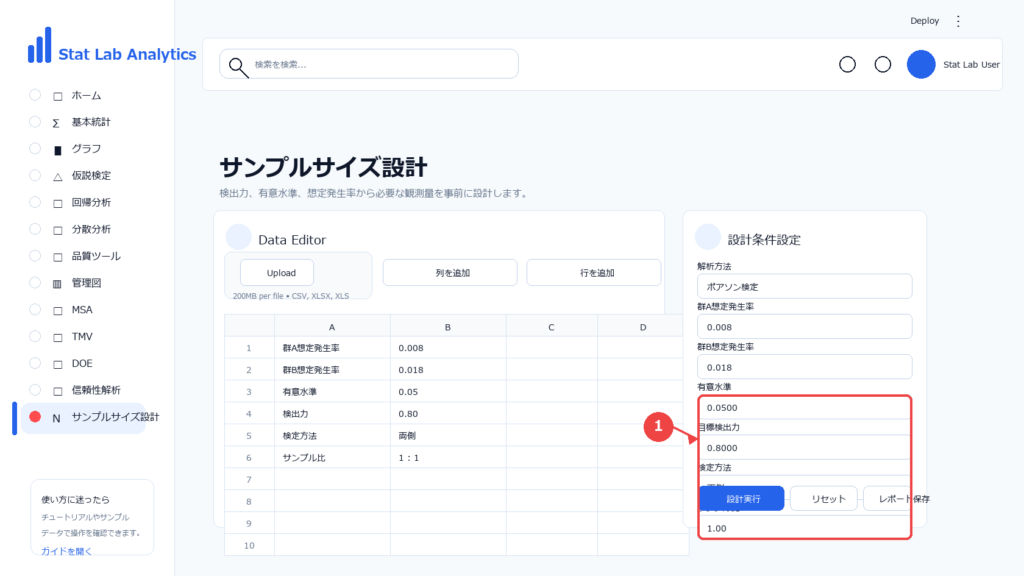Click the 行を追加 button
Screen dimensions: 1024x576
(594, 273)
